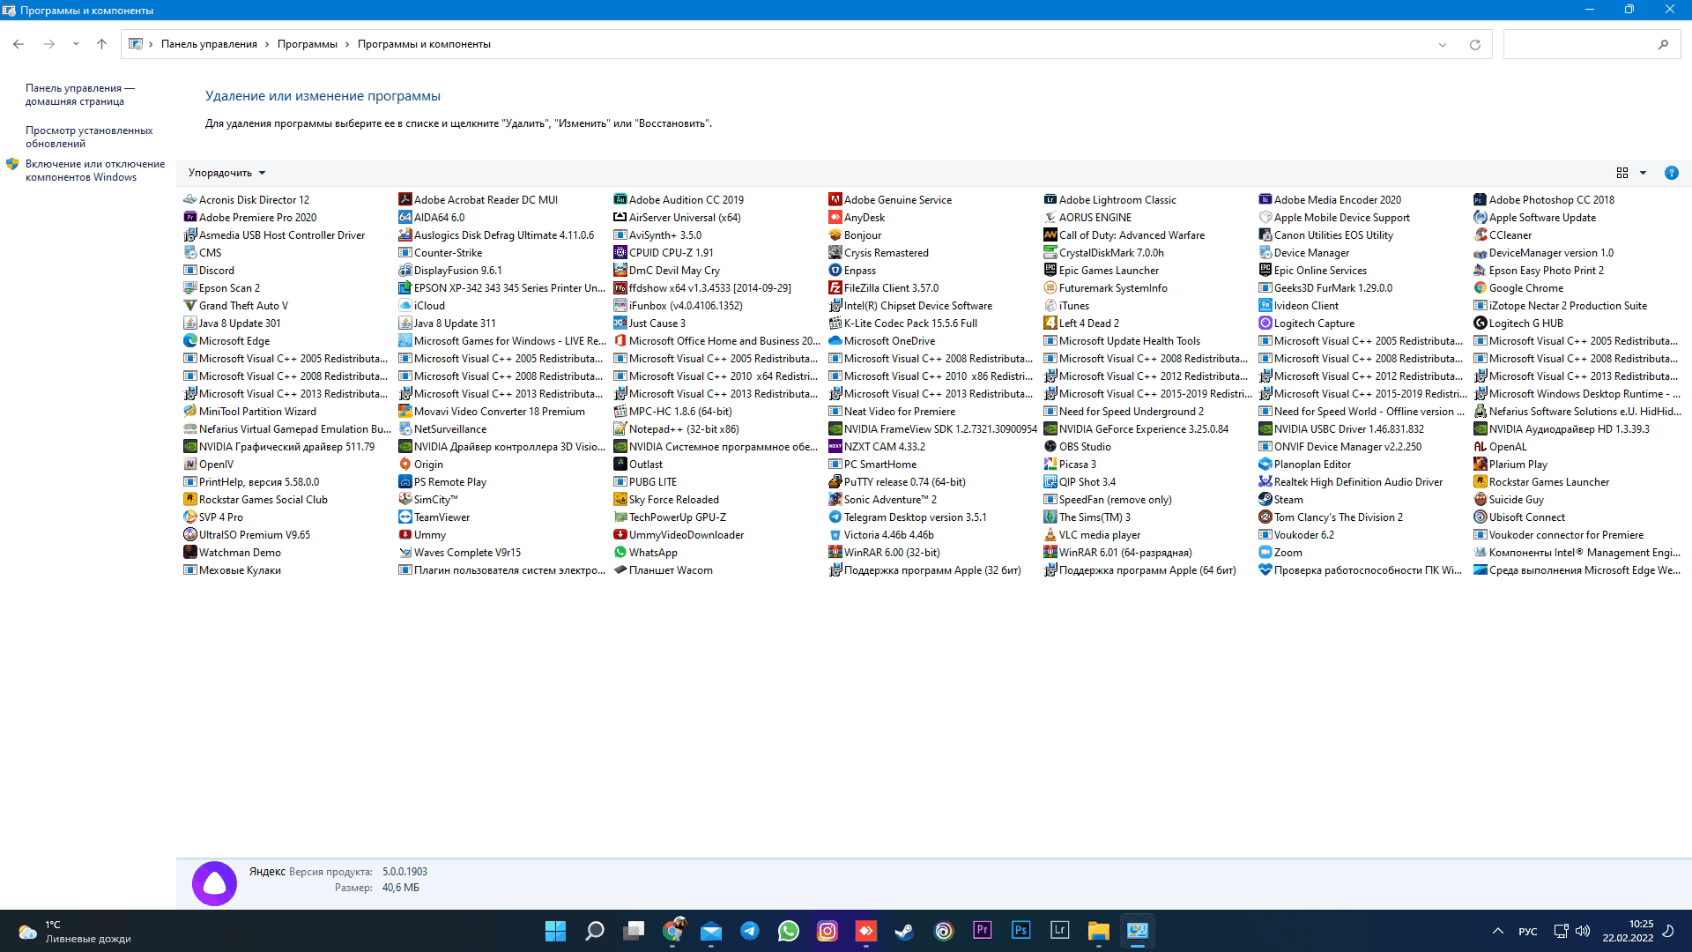
Task: Open Premiere Pro from the taskbar
Action: pyautogui.click(x=982, y=931)
